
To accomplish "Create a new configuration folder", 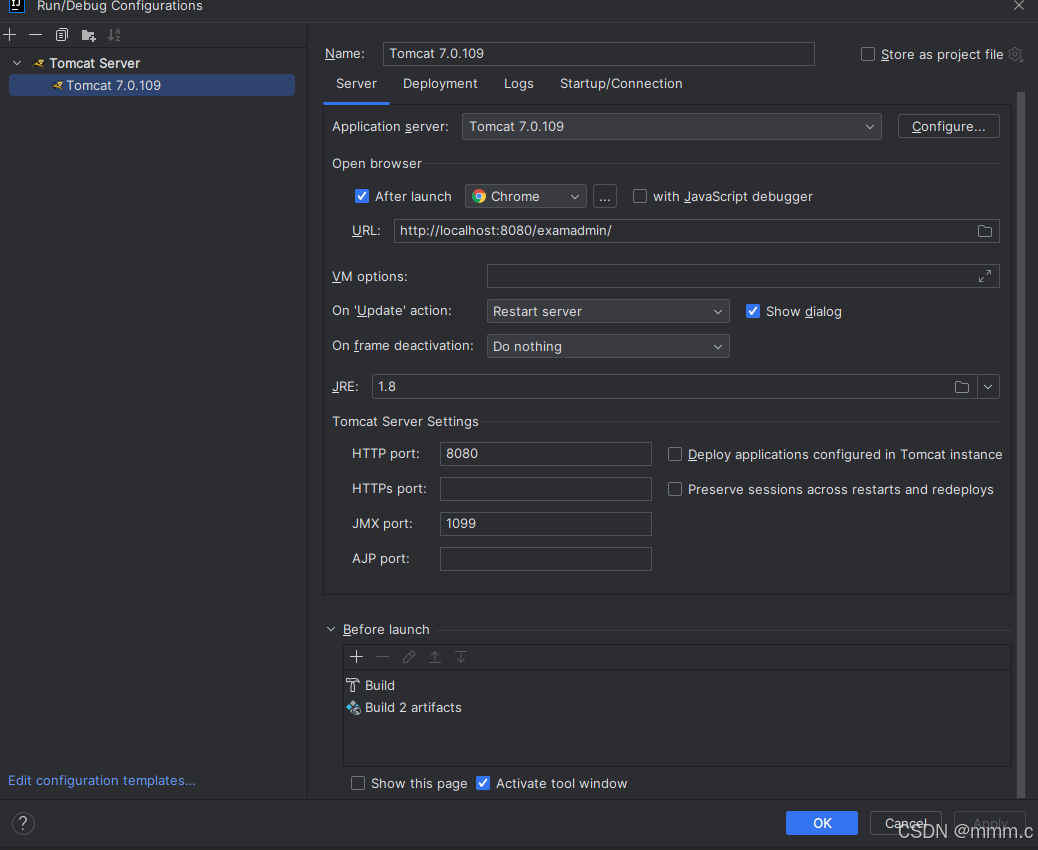I will 88,35.
